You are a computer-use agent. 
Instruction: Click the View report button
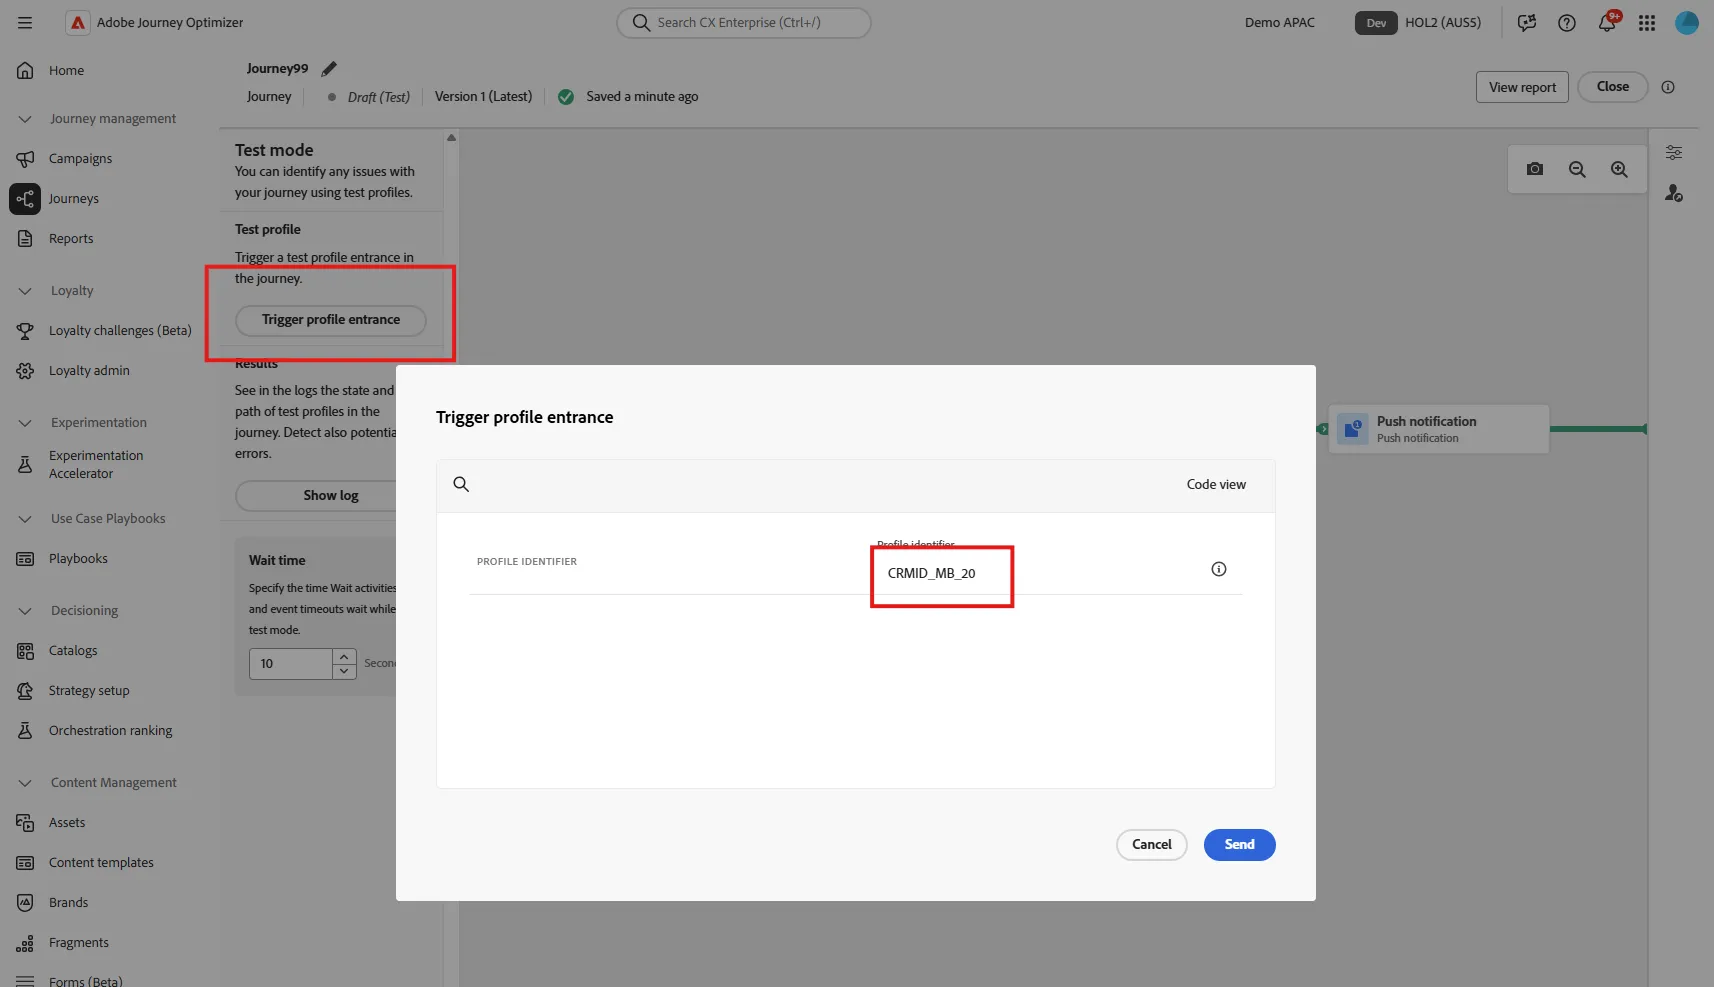(1522, 87)
